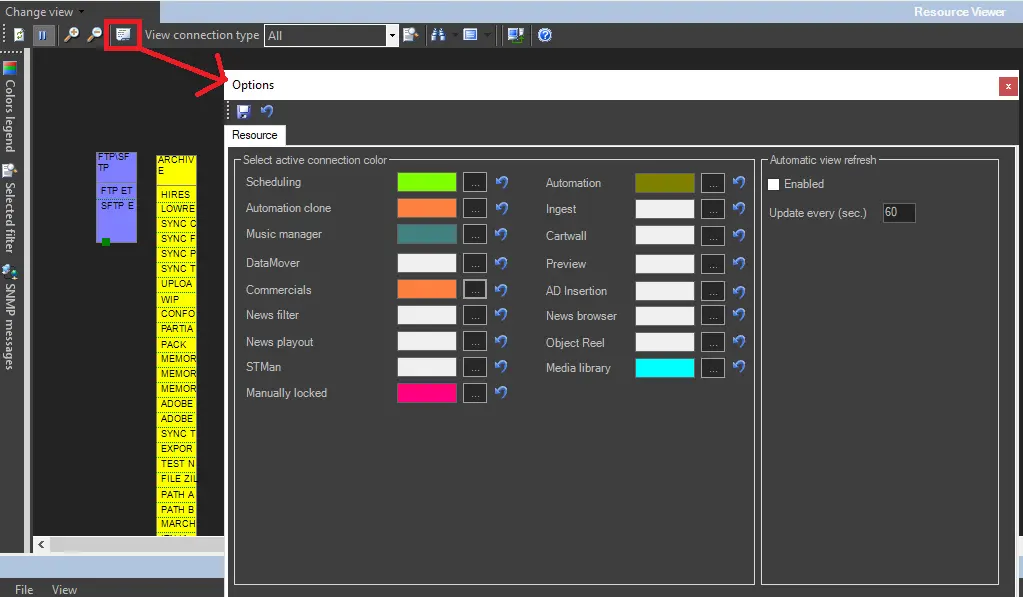Click the save icon in Options dialog
Viewport: 1023px width, 597px height.
pos(244,112)
